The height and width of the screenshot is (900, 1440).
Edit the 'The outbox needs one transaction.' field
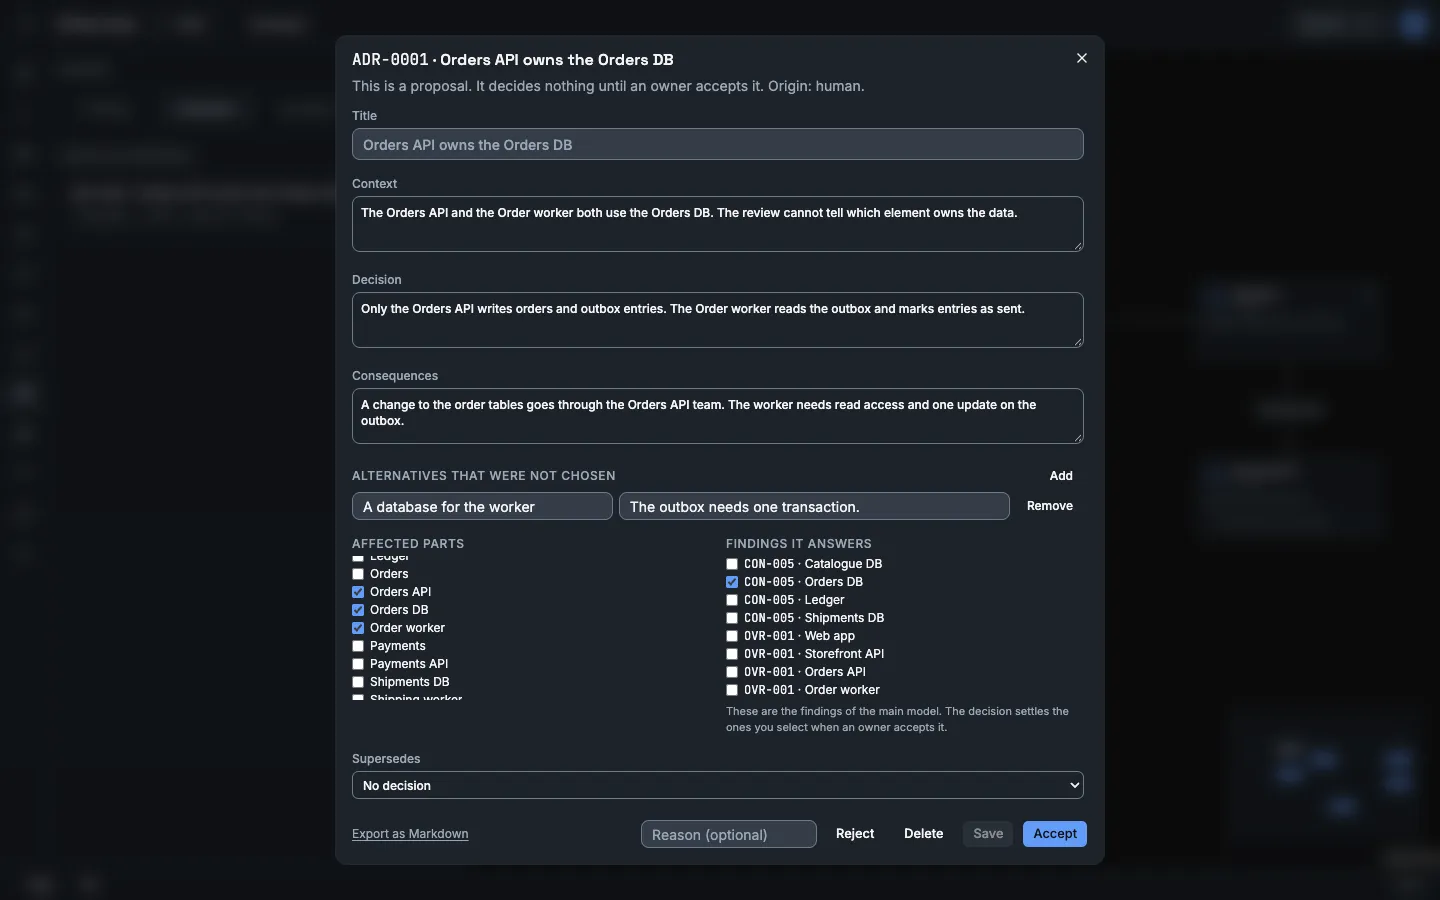814,506
